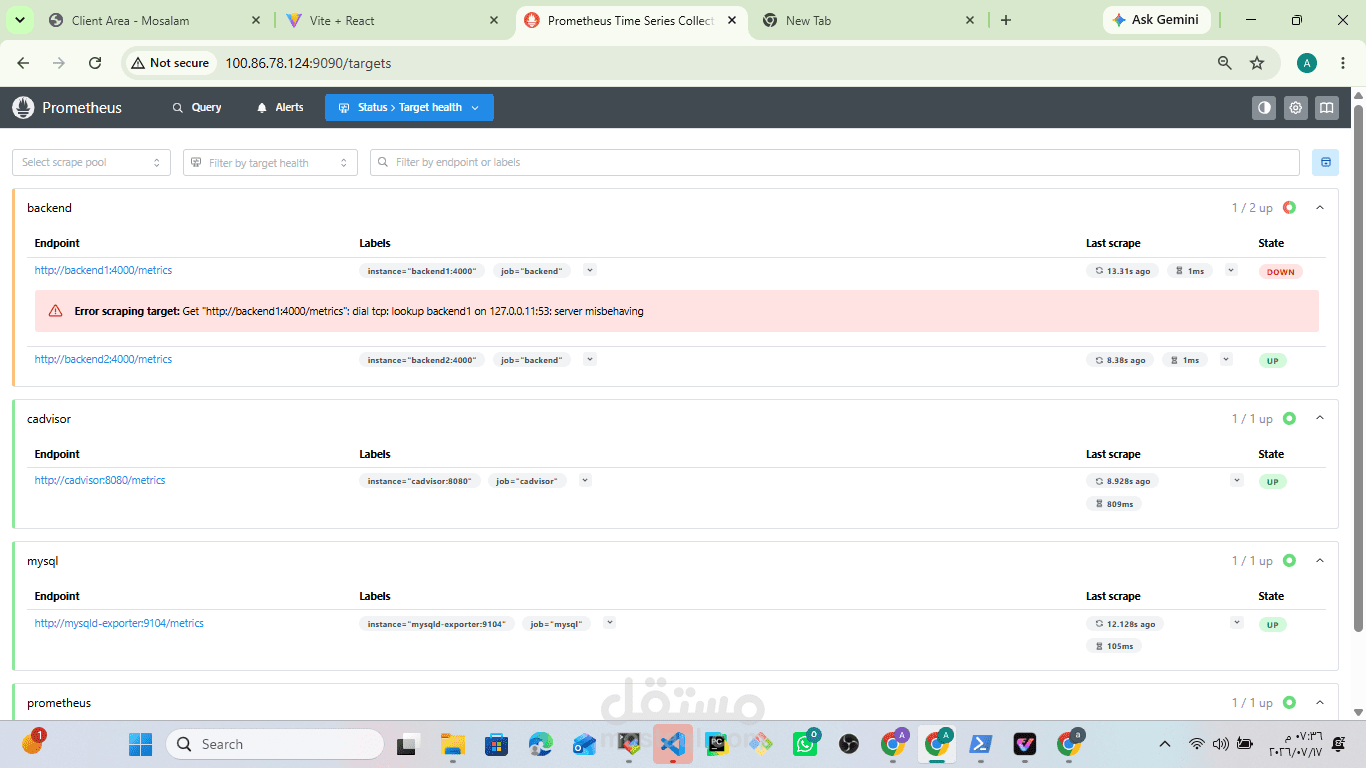The image size is (1366, 768).
Task: Open the Alerts page
Action: [280, 108]
